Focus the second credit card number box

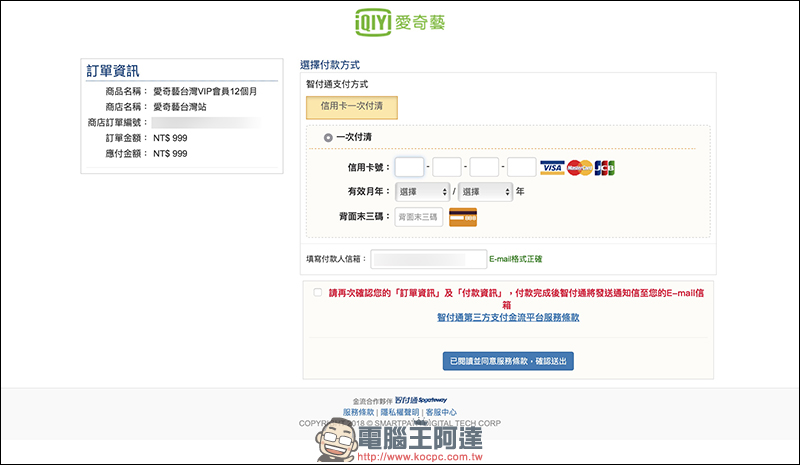(447, 167)
